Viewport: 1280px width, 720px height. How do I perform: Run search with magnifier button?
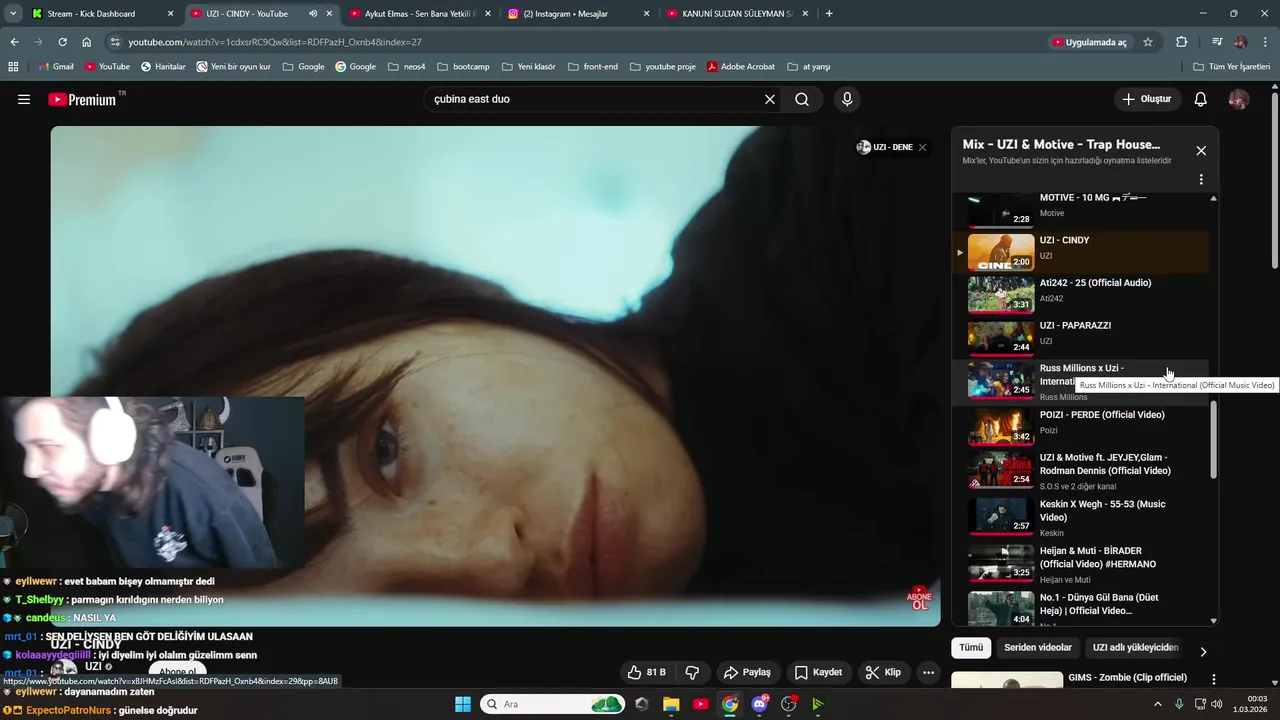click(802, 99)
